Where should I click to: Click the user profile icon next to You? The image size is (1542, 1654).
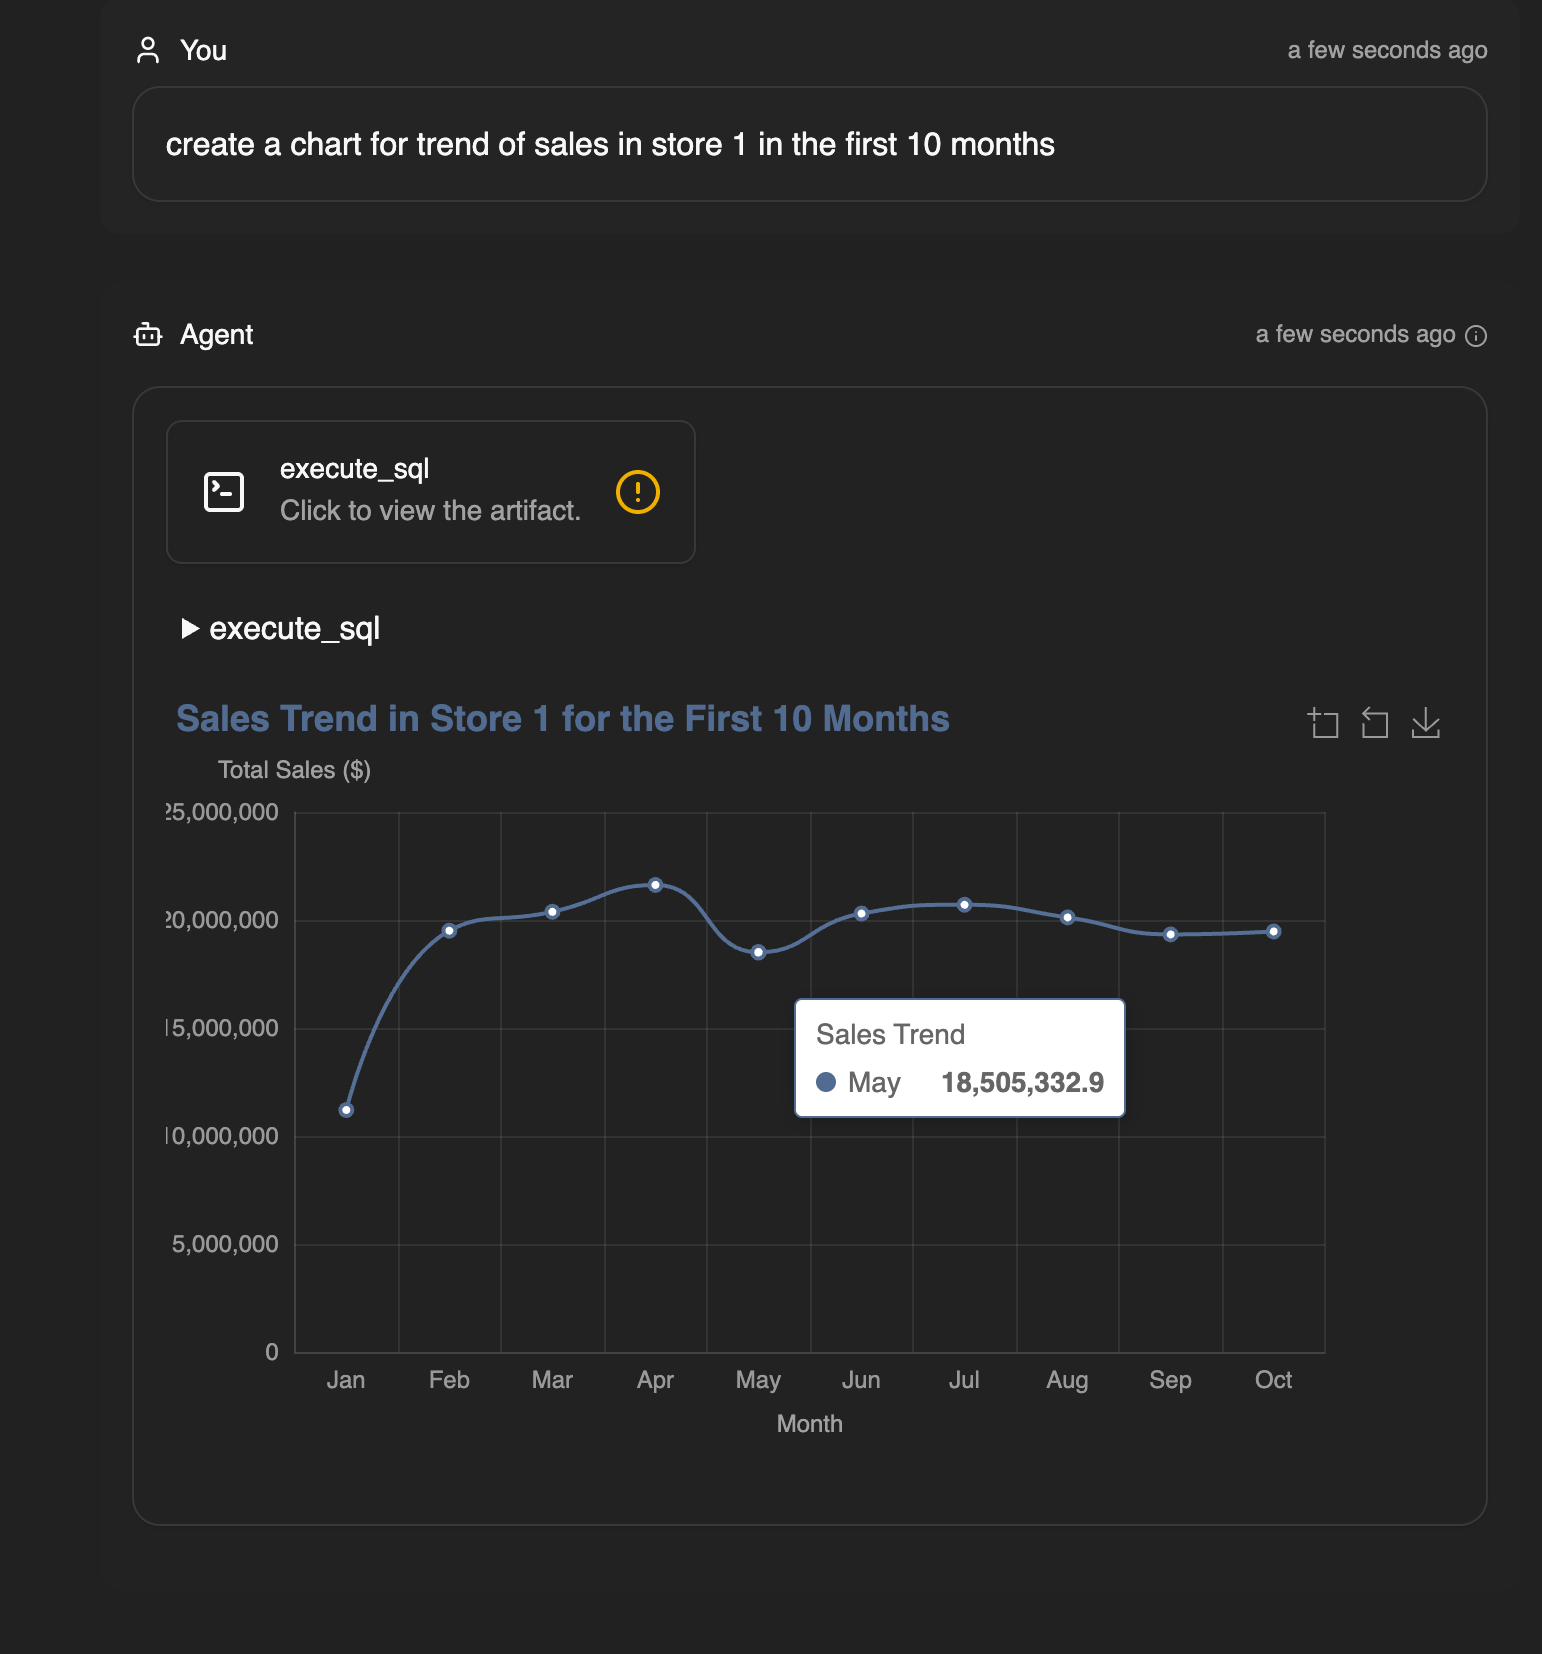click(148, 50)
